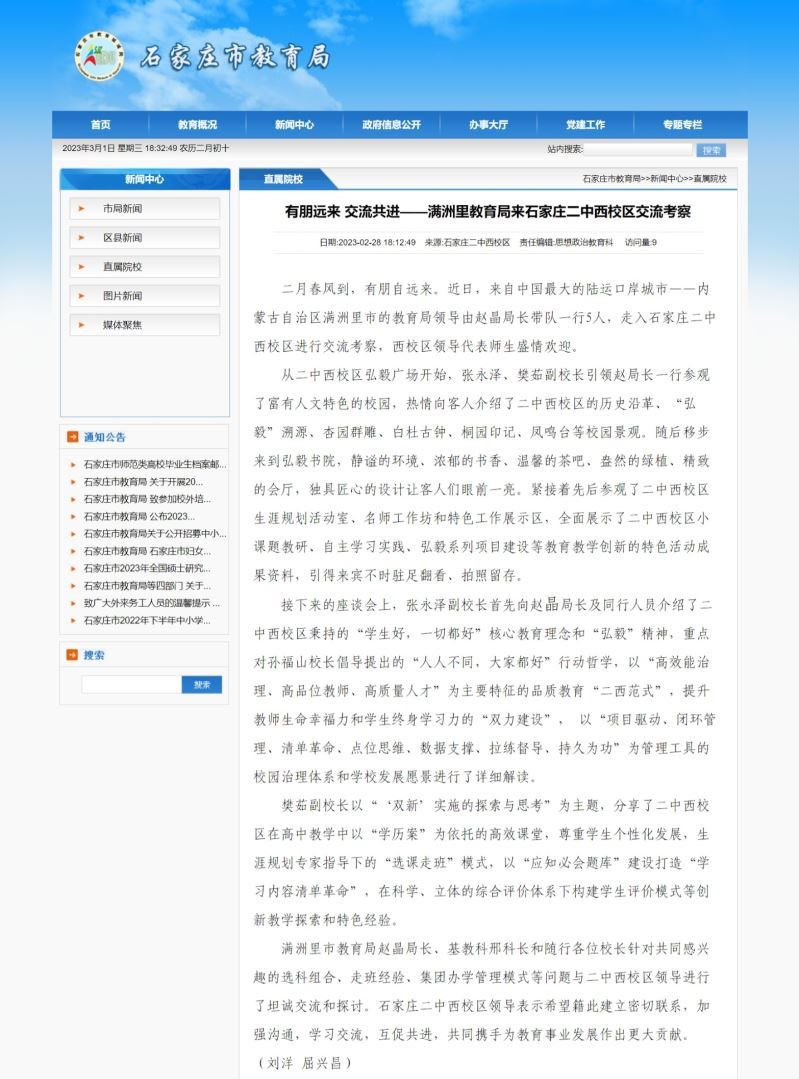Click 石家庄市教育局 in the breadcrumb path

point(610,179)
